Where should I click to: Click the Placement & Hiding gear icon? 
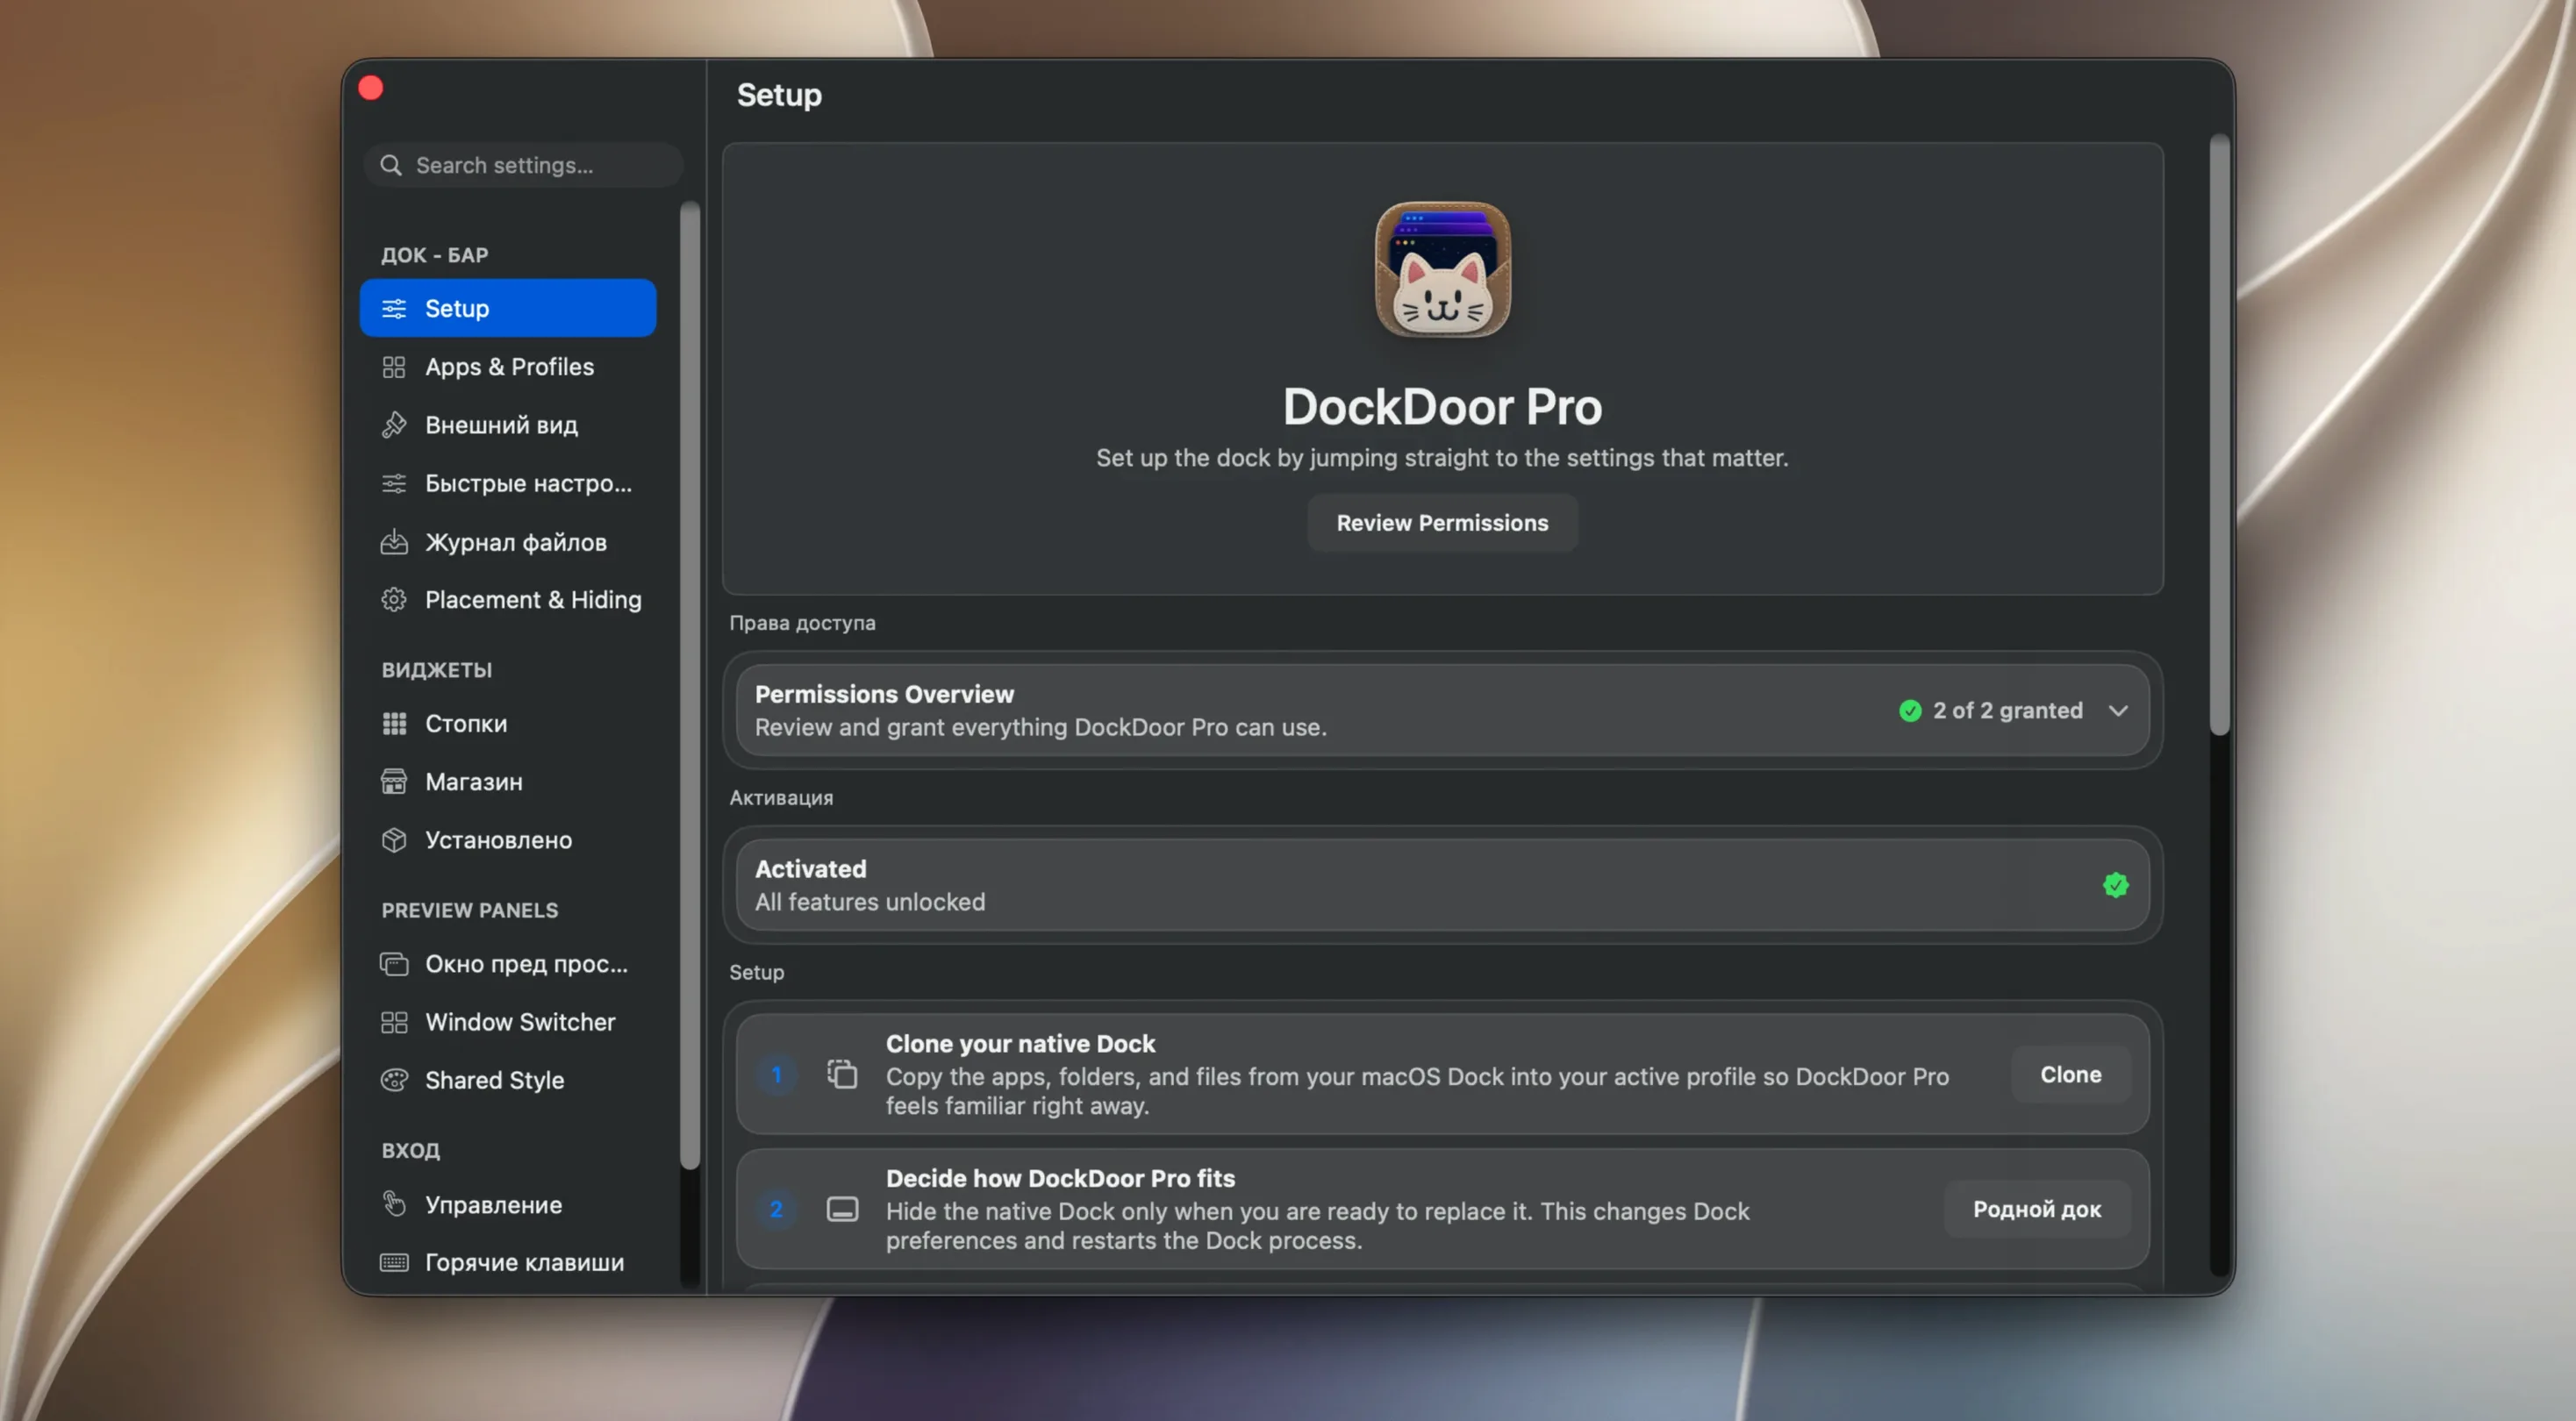click(x=394, y=600)
